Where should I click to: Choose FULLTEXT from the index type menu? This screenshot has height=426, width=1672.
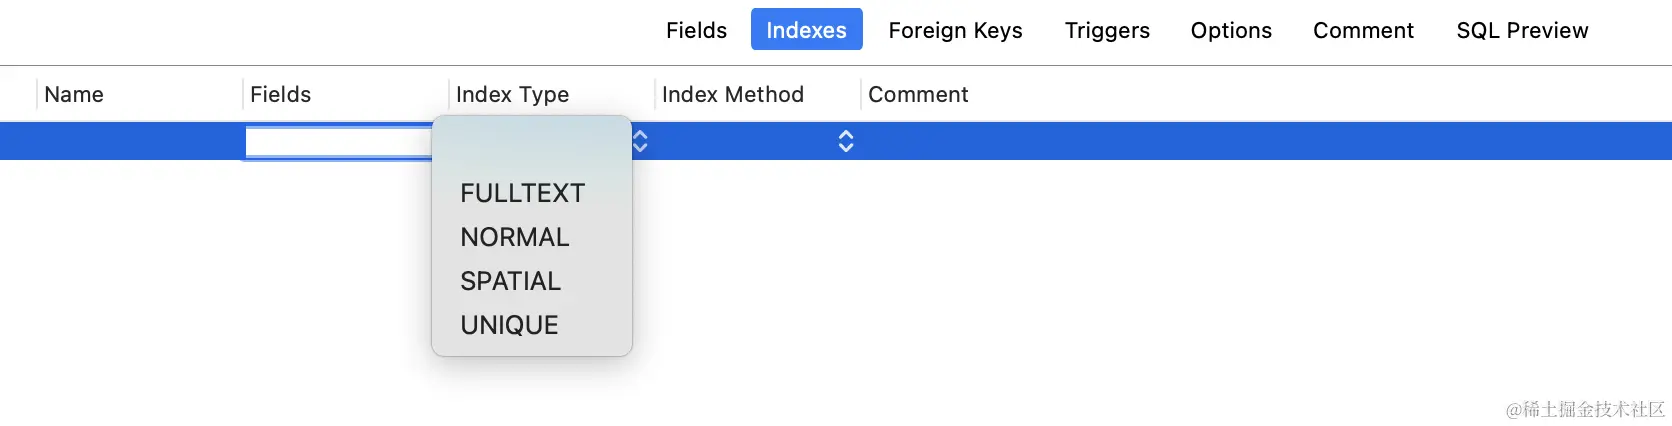pos(522,193)
